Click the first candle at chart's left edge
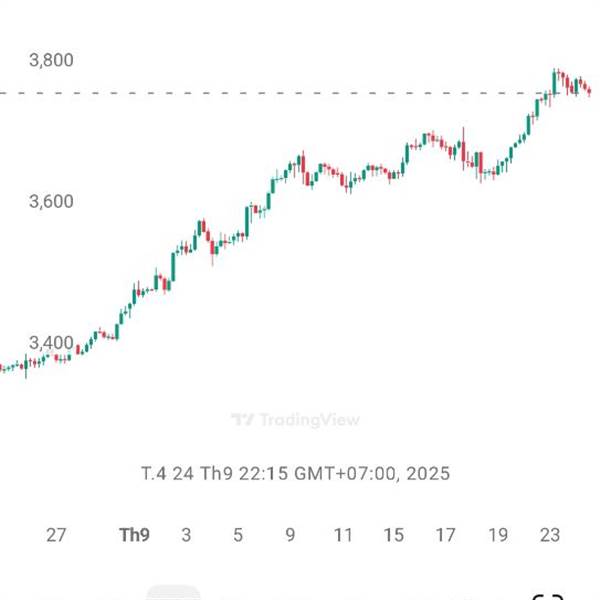Screen dimensions: 600x600 point(3,367)
